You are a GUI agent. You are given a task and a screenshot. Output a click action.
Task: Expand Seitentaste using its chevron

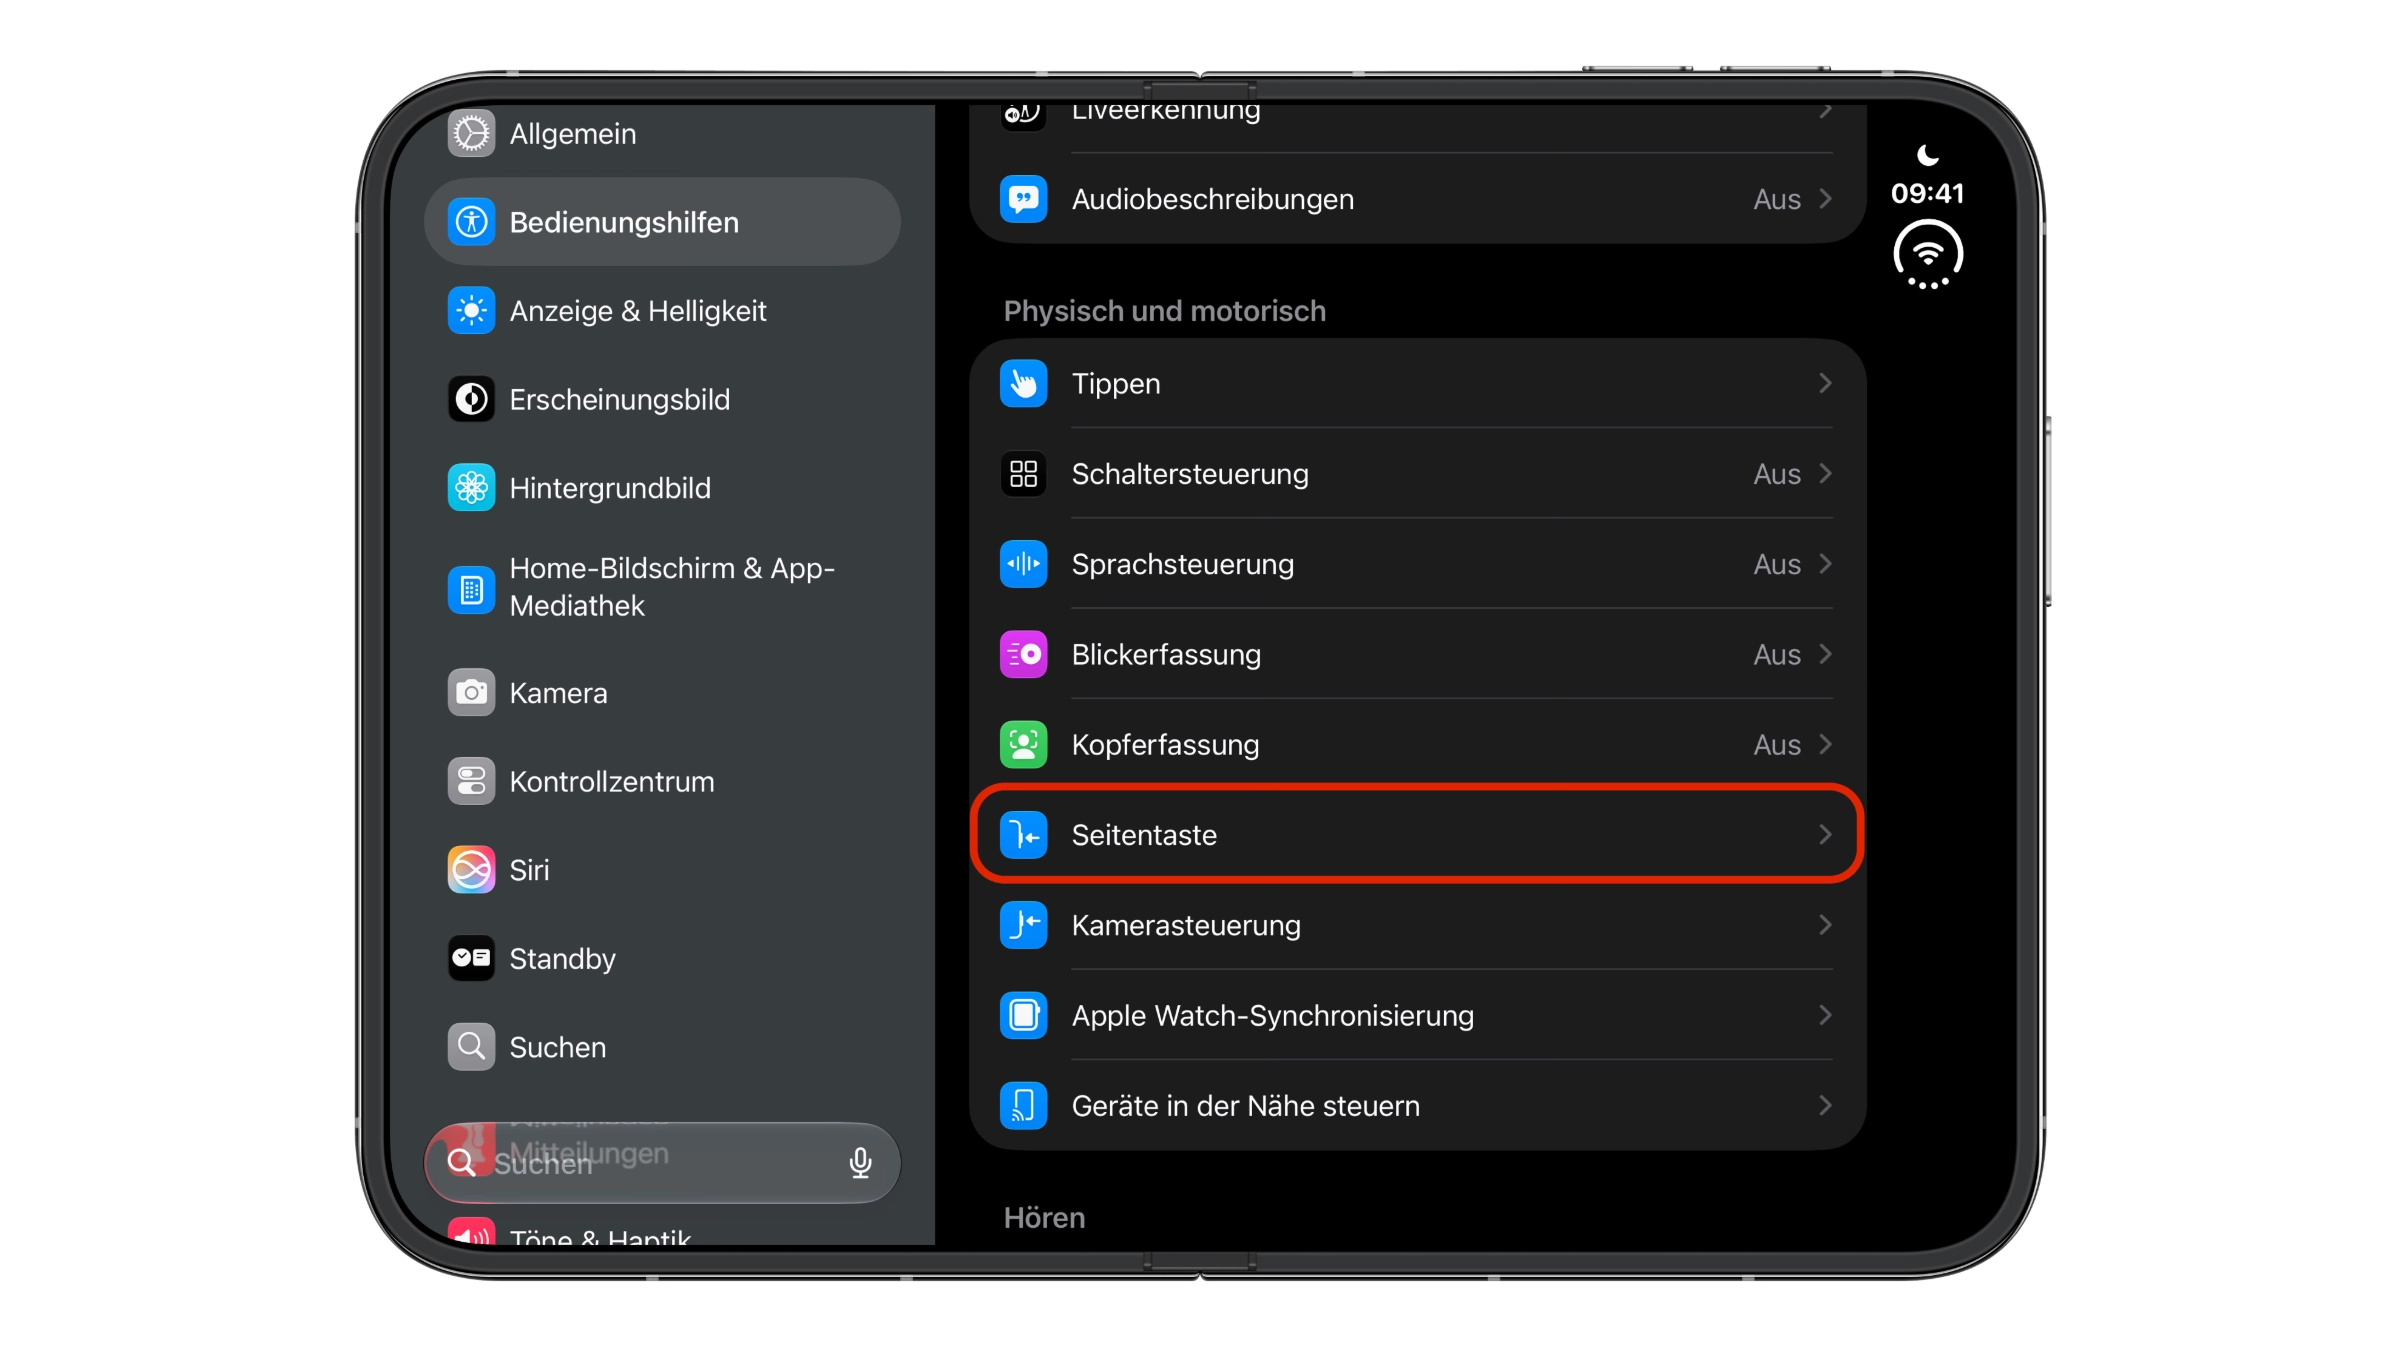tap(1825, 834)
